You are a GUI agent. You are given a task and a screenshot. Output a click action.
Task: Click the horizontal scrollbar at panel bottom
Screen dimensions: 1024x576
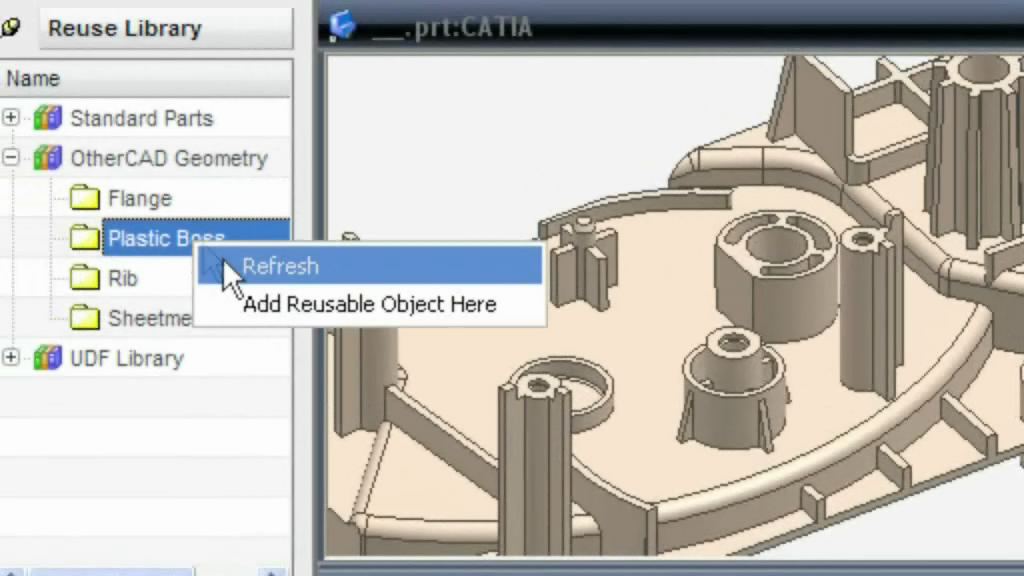coord(110,570)
